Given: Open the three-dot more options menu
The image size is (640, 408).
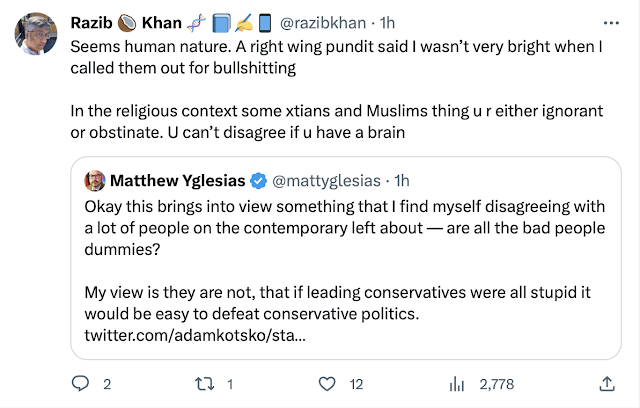Looking at the screenshot, I should point(609,22).
